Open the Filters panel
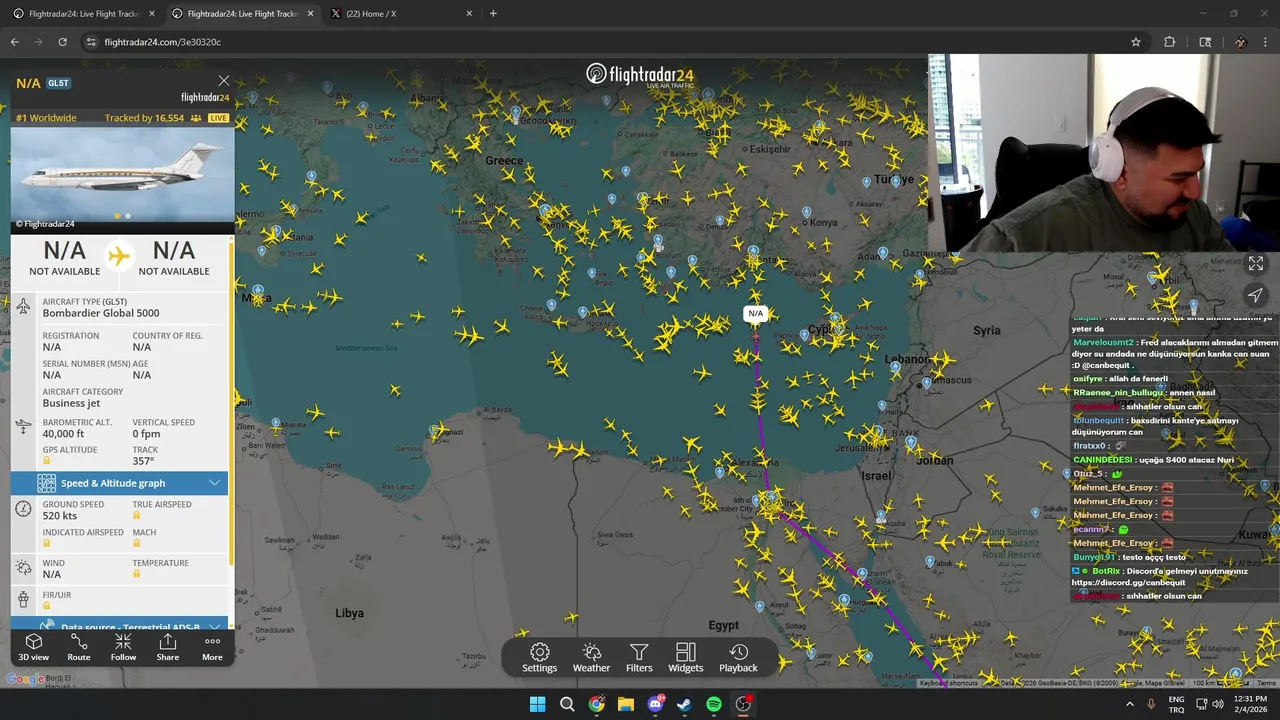 point(639,658)
